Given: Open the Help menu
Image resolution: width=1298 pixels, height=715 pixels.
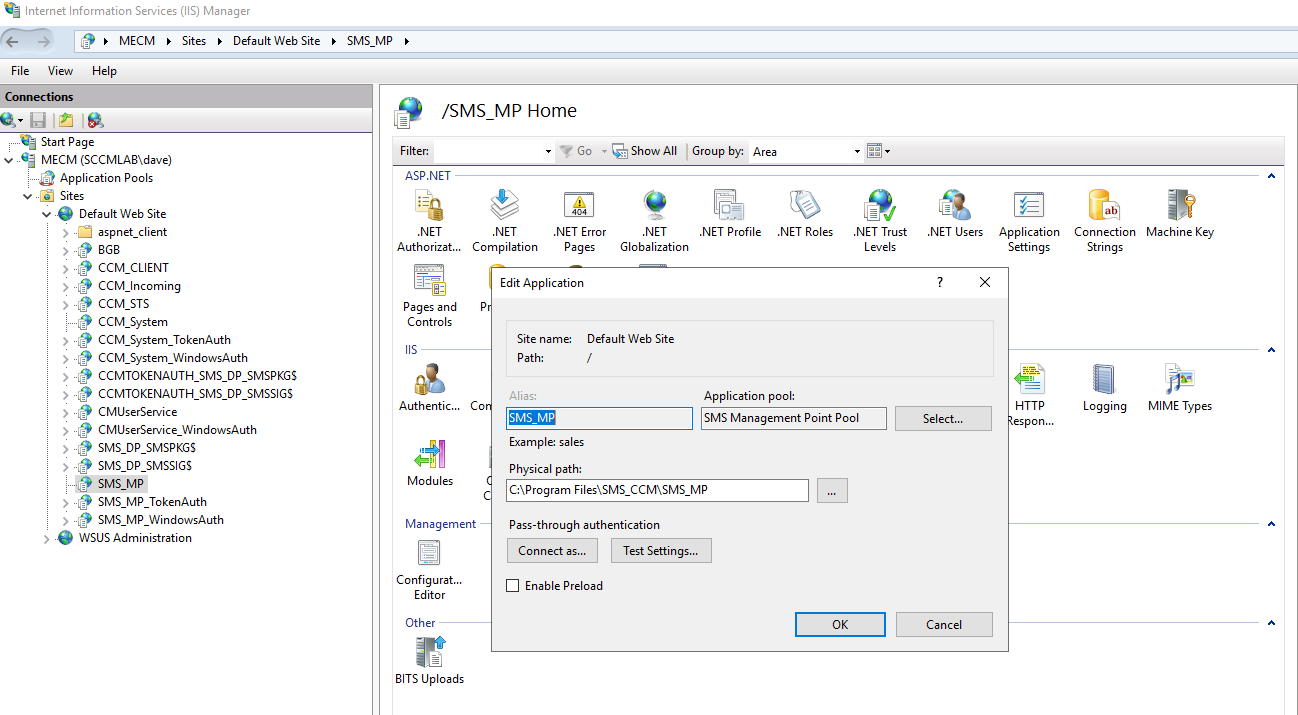Looking at the screenshot, I should [104, 71].
